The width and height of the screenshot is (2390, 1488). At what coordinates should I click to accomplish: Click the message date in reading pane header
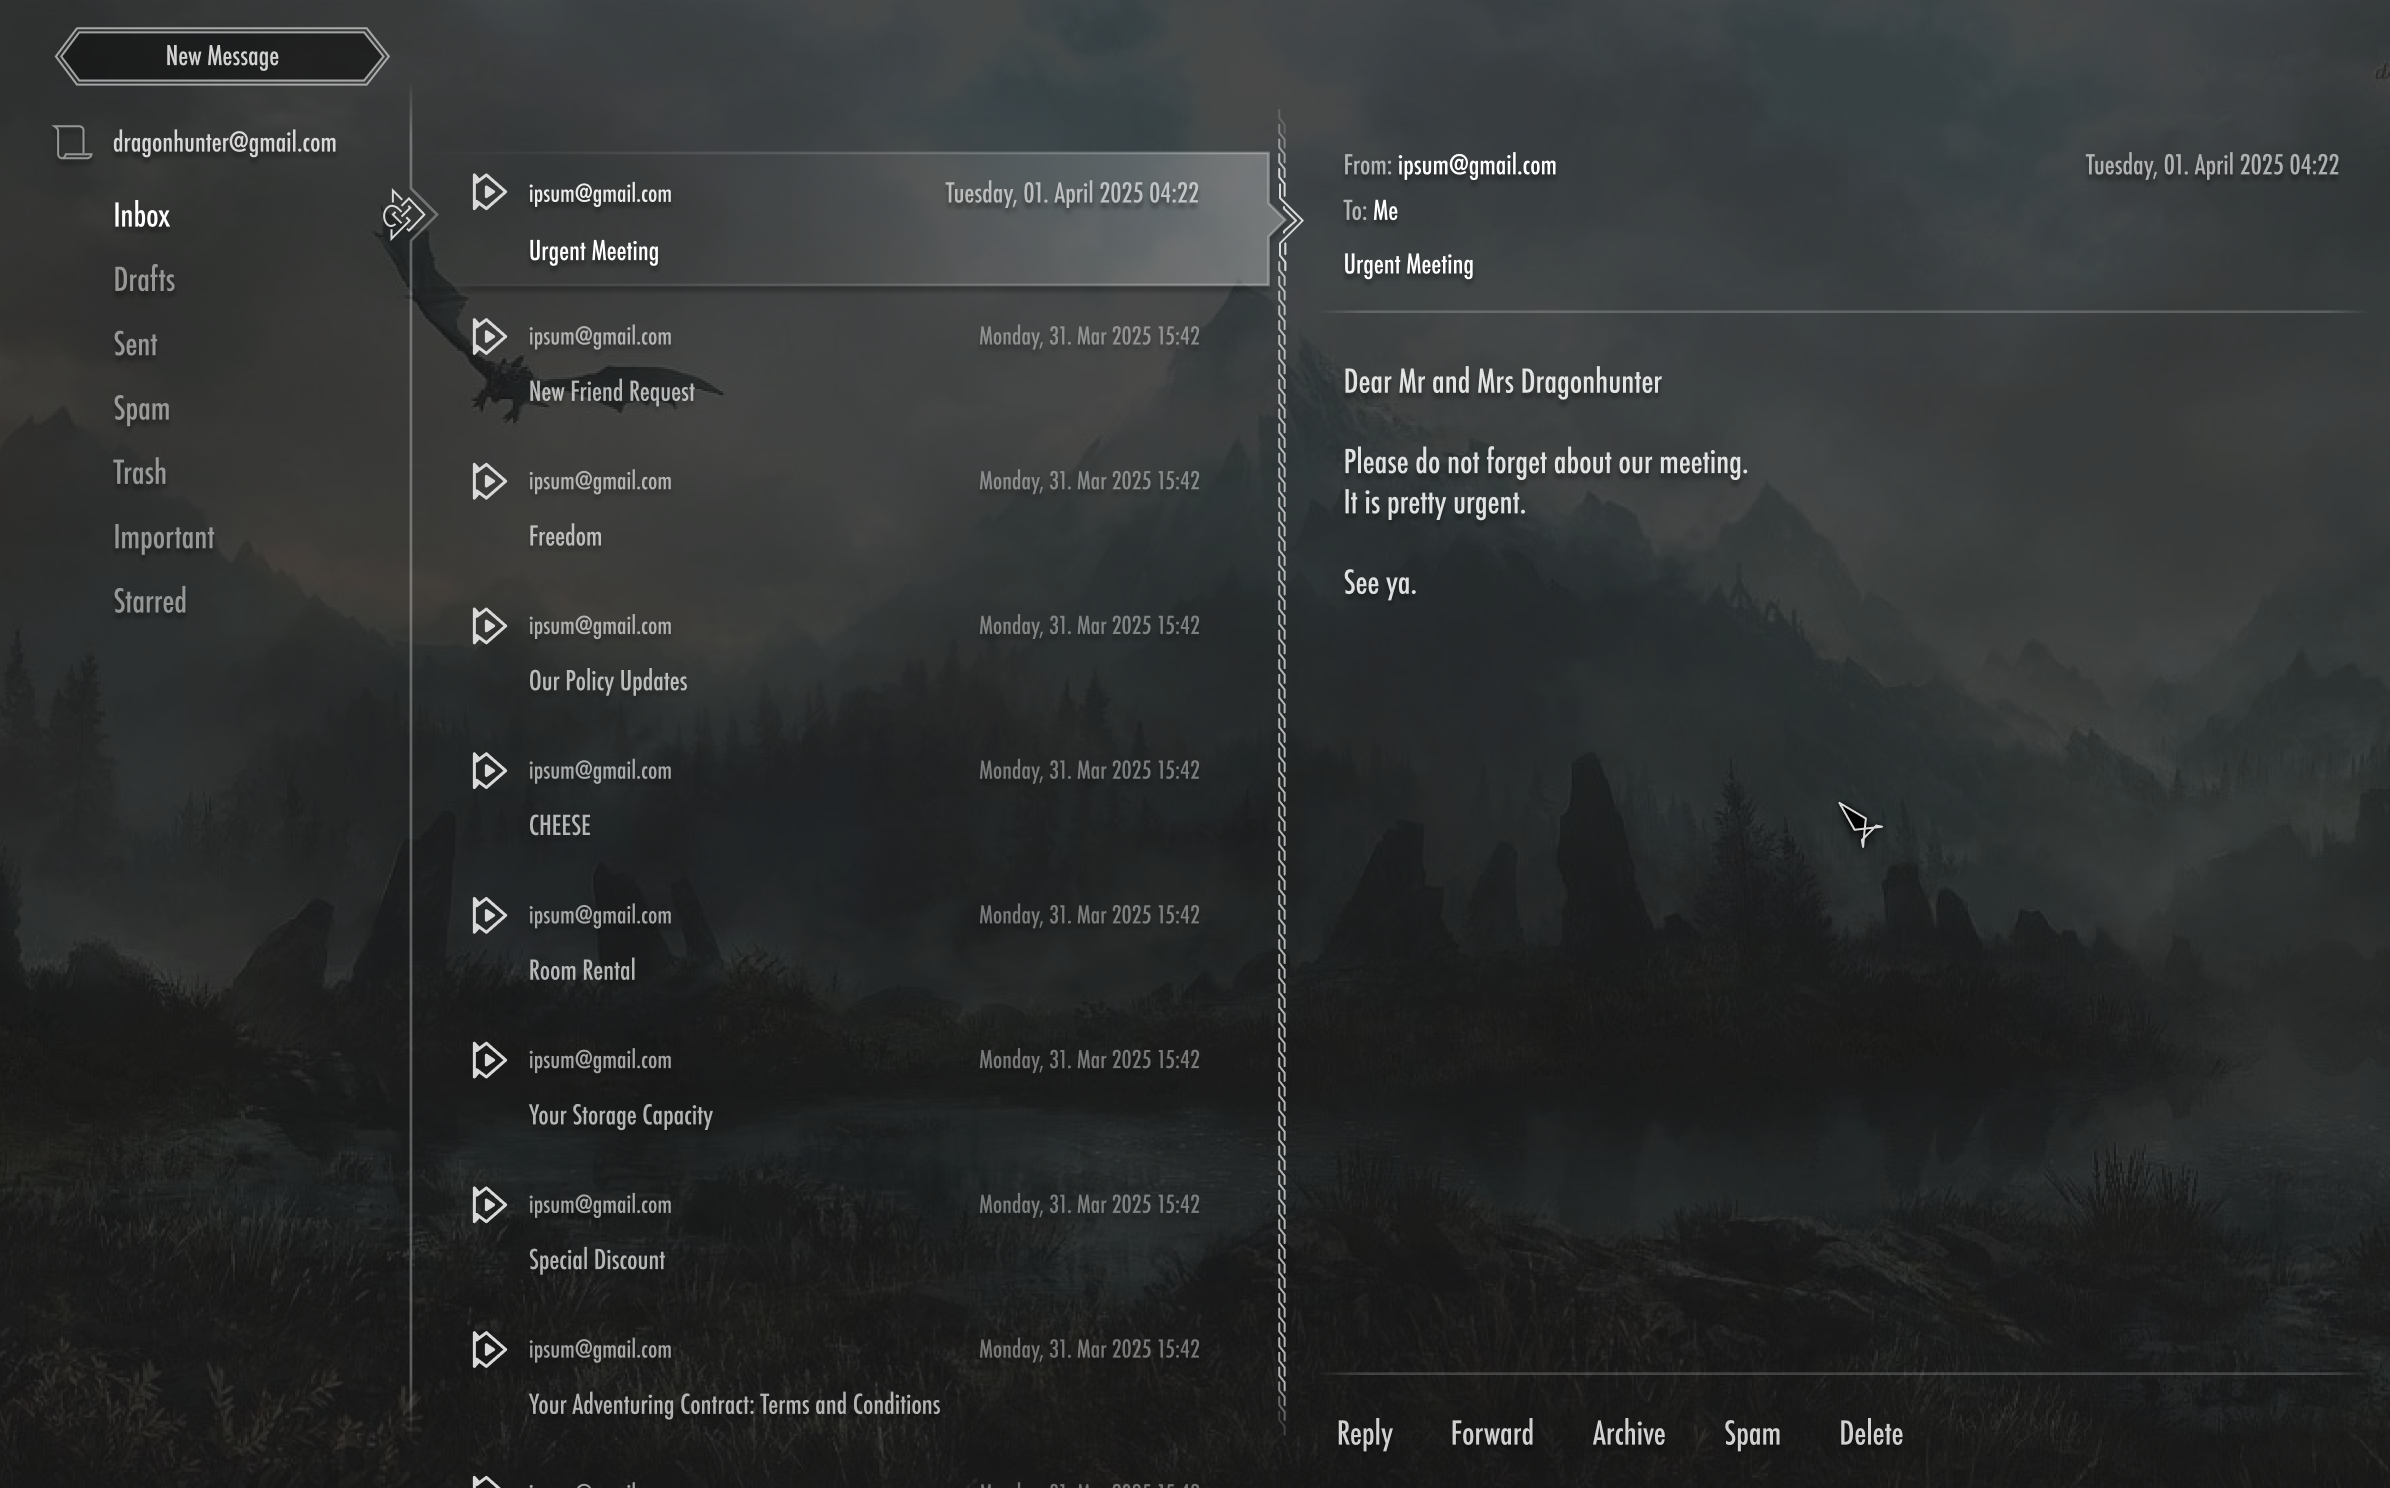[x=2211, y=165]
